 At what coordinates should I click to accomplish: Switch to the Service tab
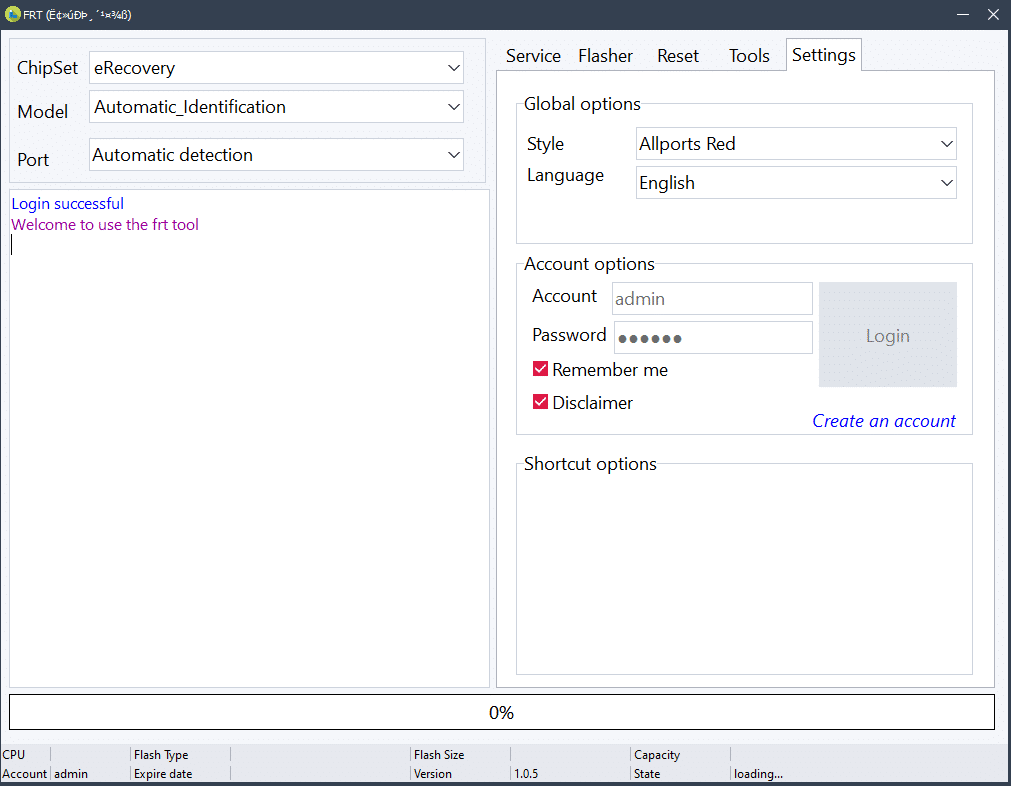533,56
